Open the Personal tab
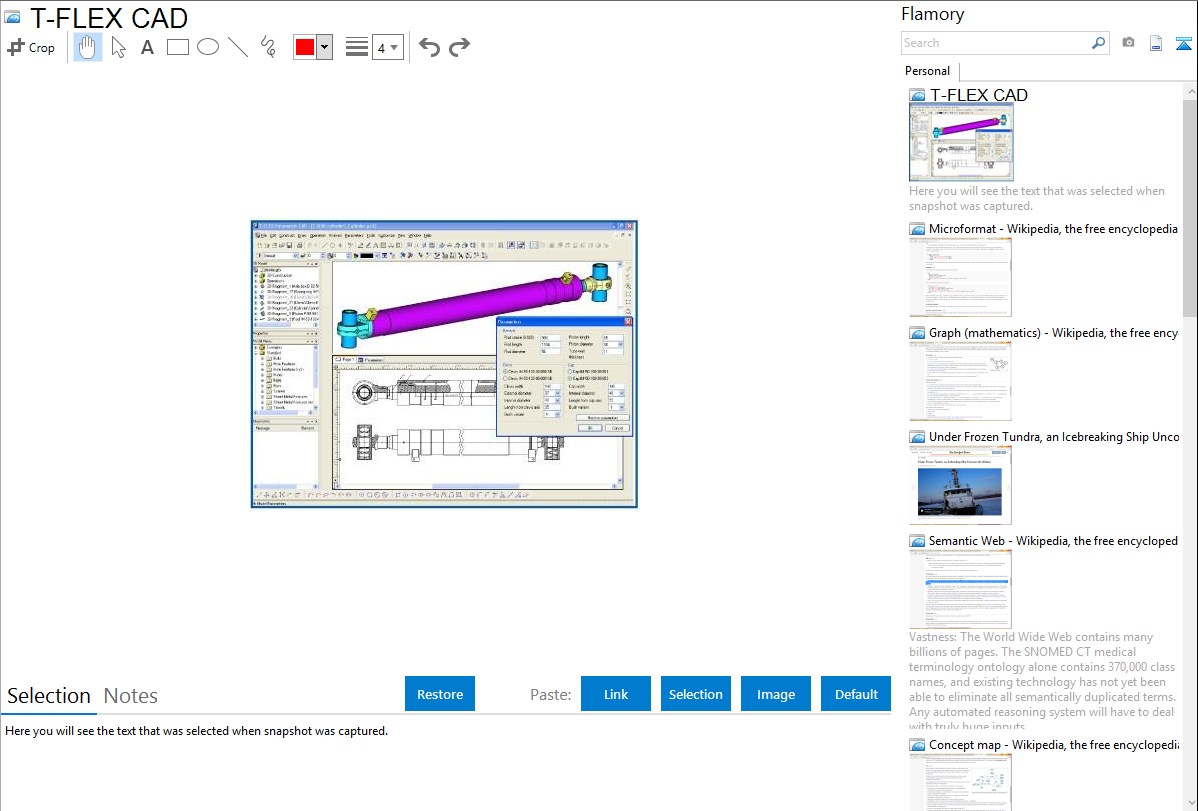This screenshot has width=1198, height=811. click(928, 71)
